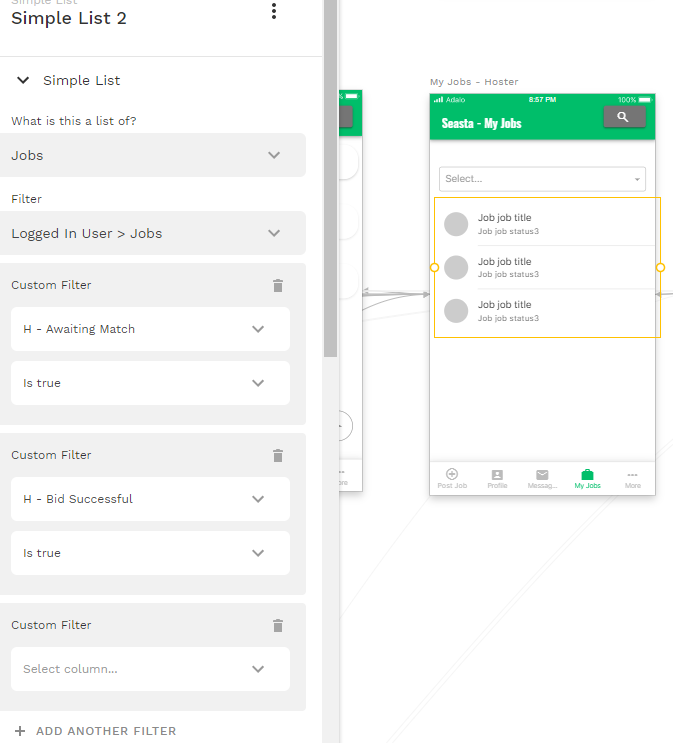Click the left panel vertical scrollbar
The height and width of the screenshot is (743, 673).
(x=330, y=178)
